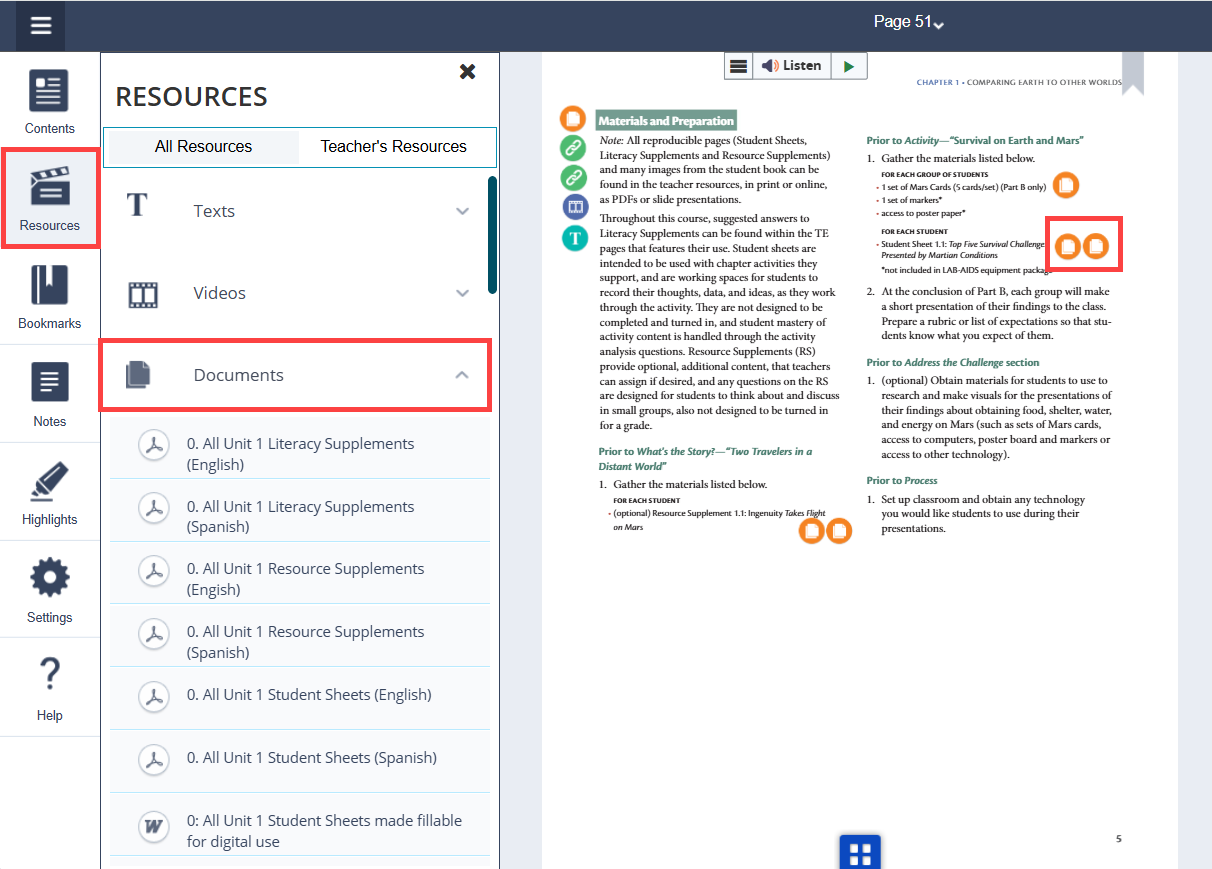
Task: Open All Unit 1 Literacy Supplements (Spanish)
Action: pos(300,516)
